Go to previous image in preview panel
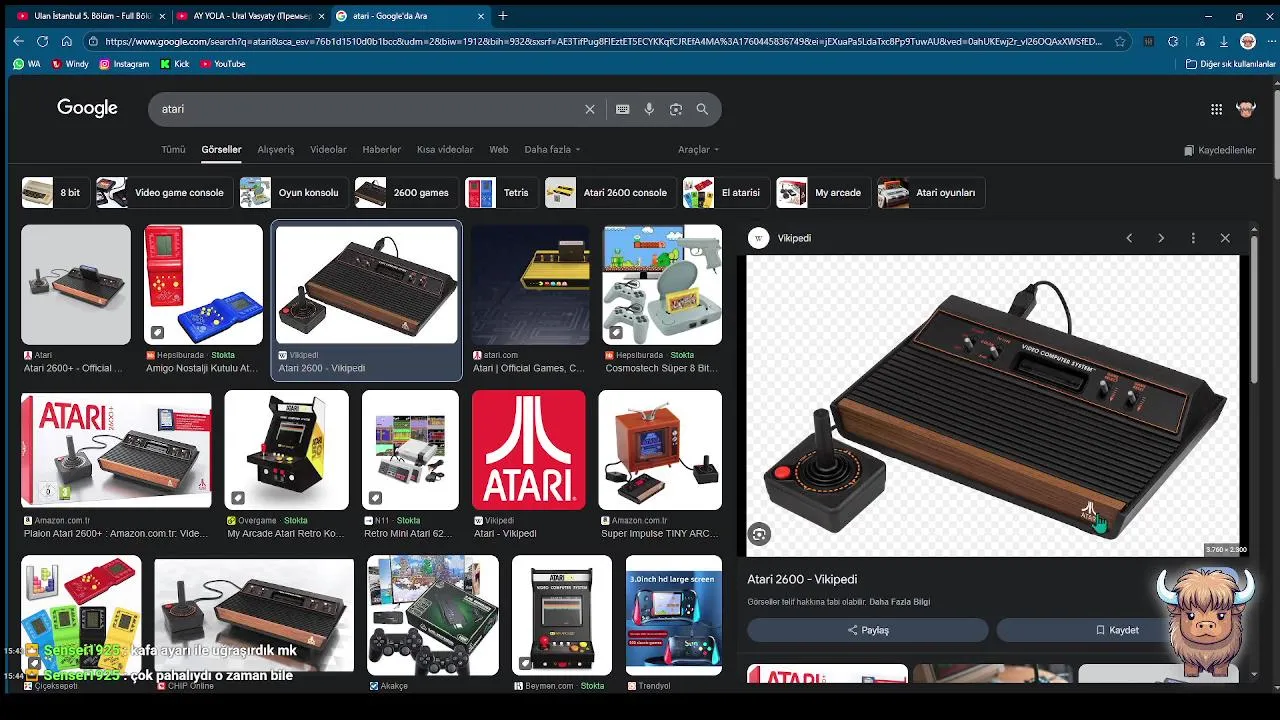 point(1129,238)
